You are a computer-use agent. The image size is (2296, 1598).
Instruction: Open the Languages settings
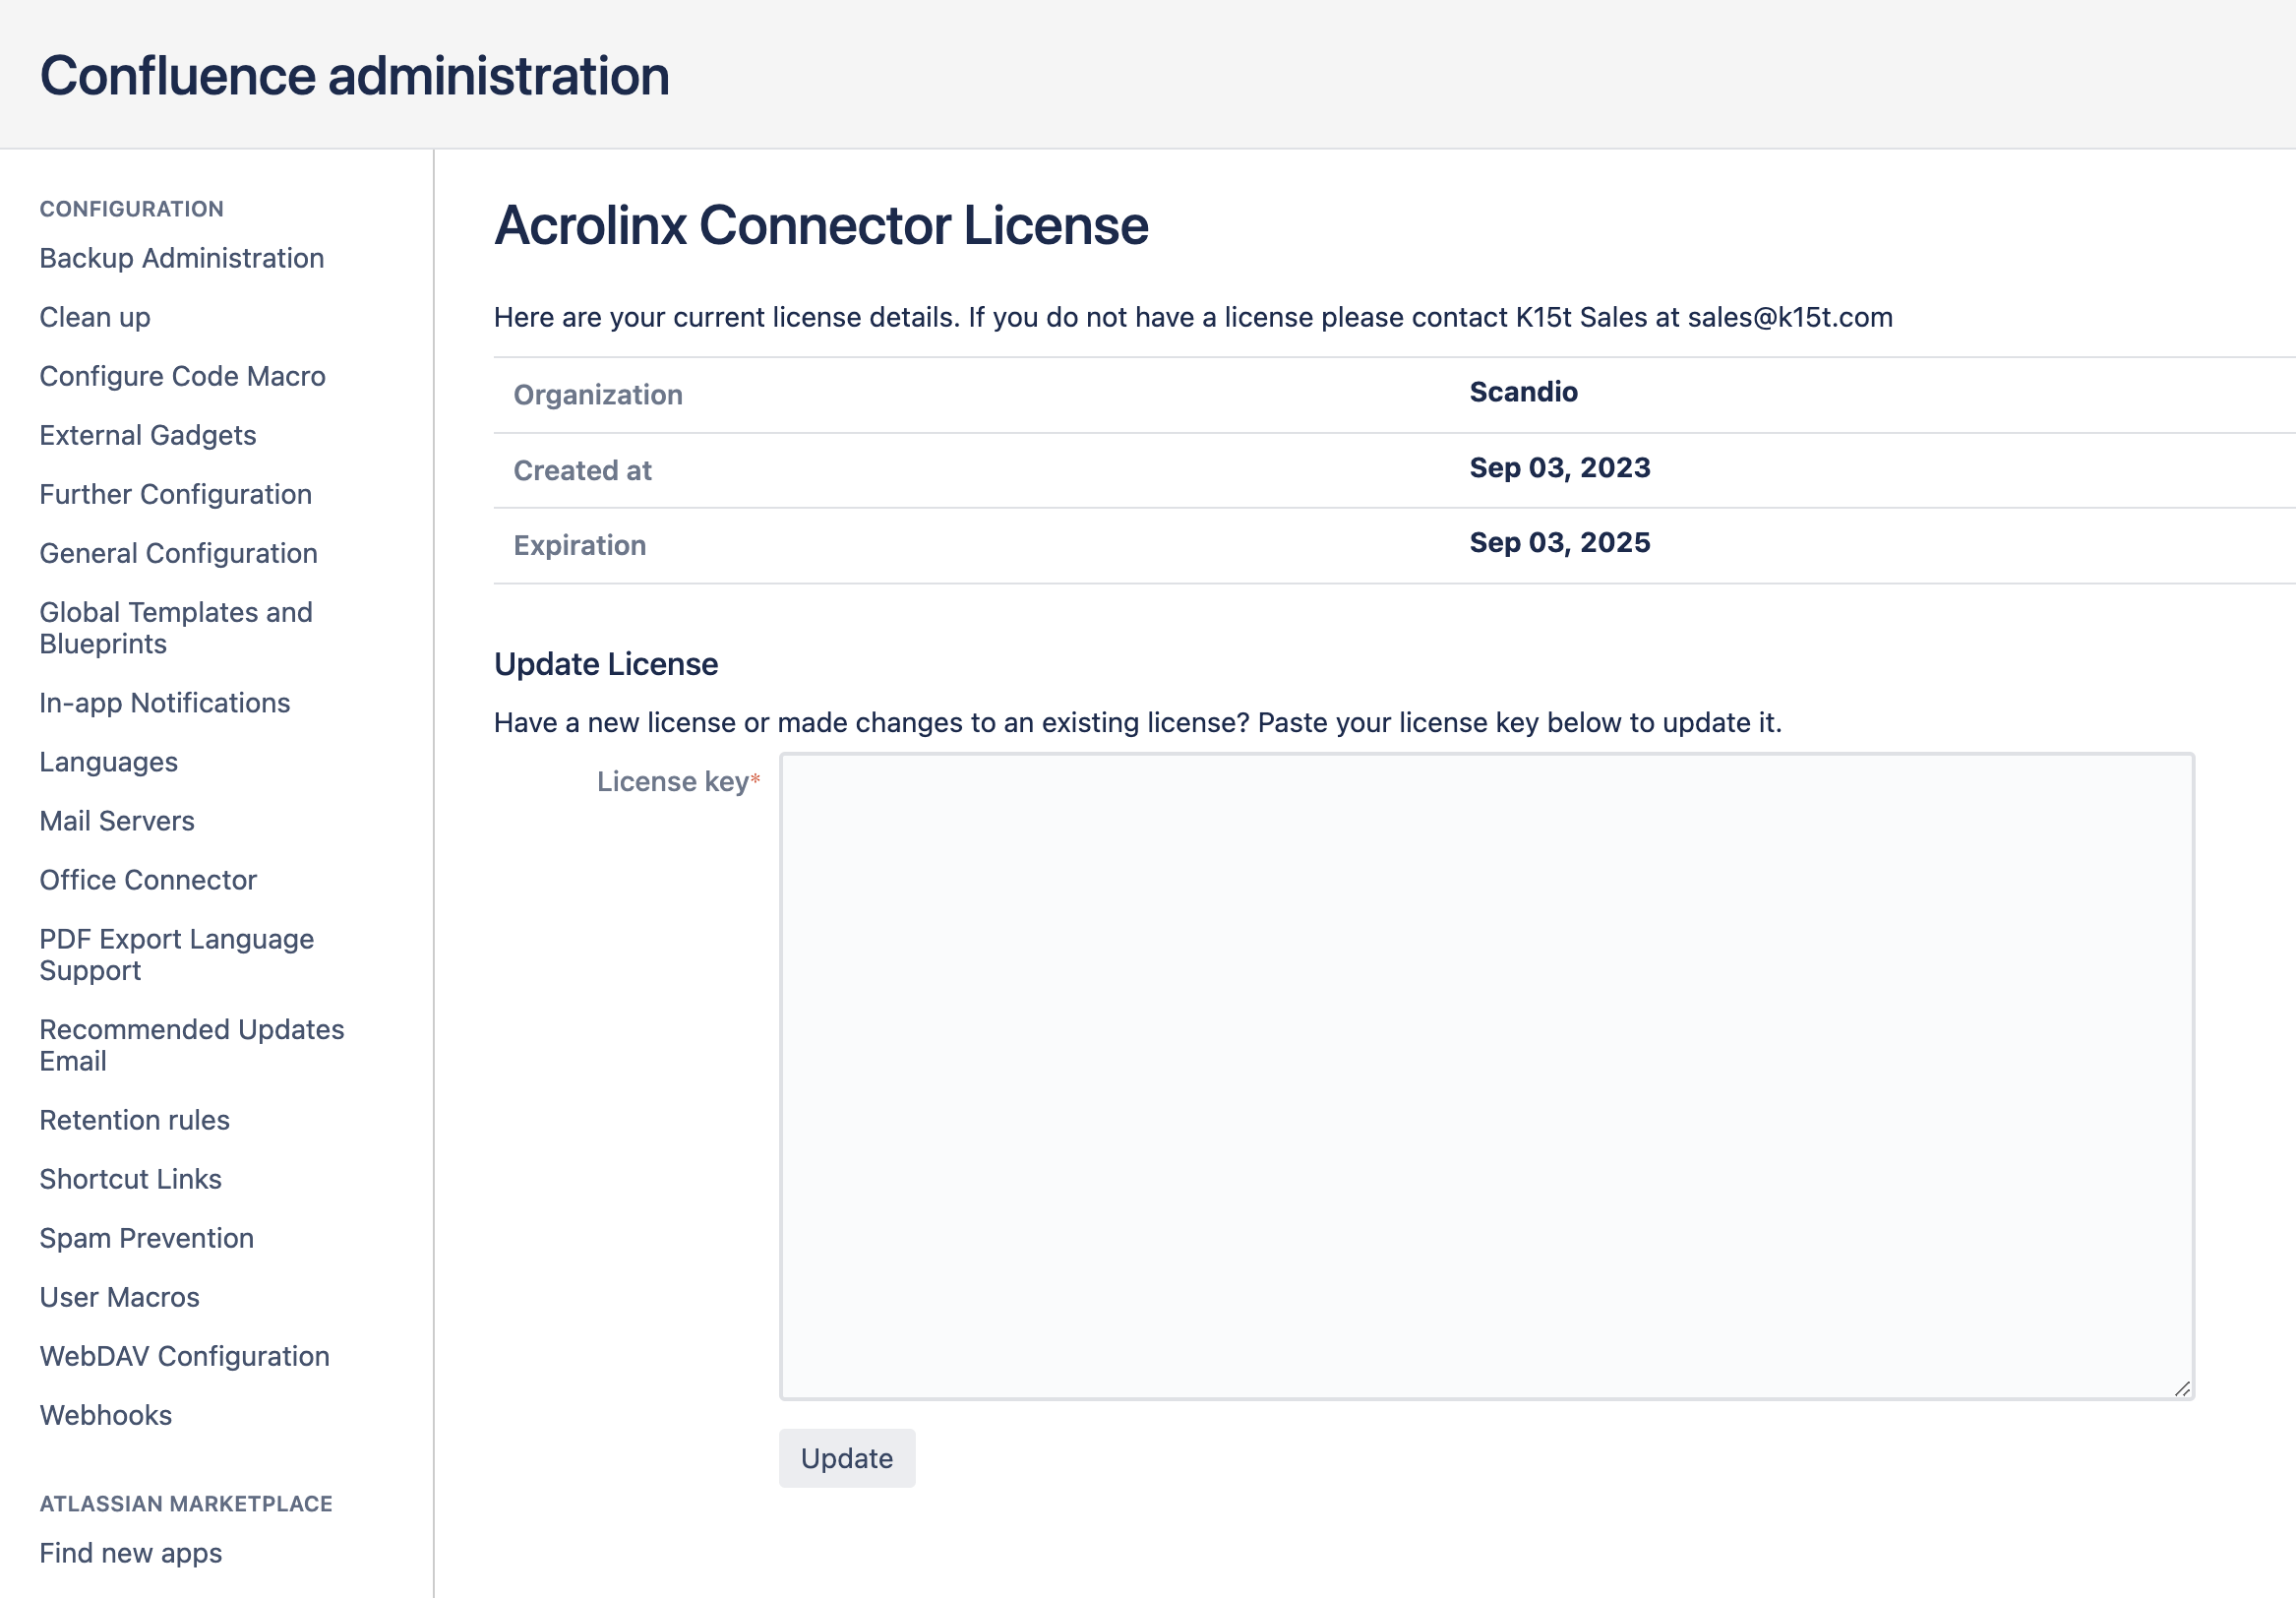108,762
